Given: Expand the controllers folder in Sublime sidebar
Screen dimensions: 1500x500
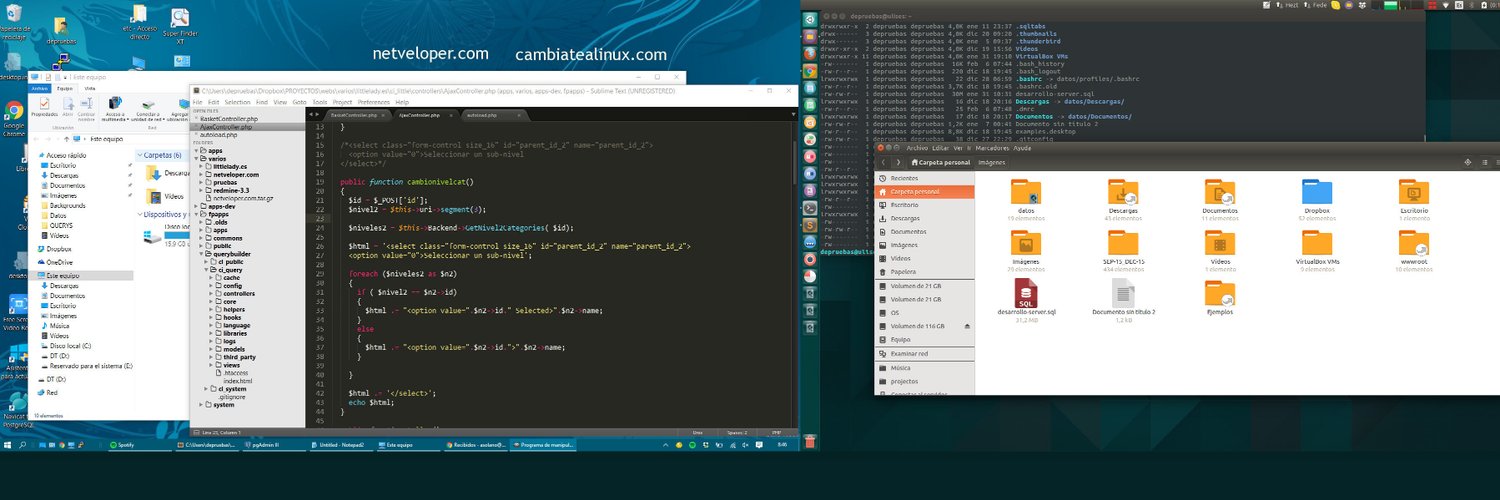Looking at the screenshot, I should [x=213, y=293].
